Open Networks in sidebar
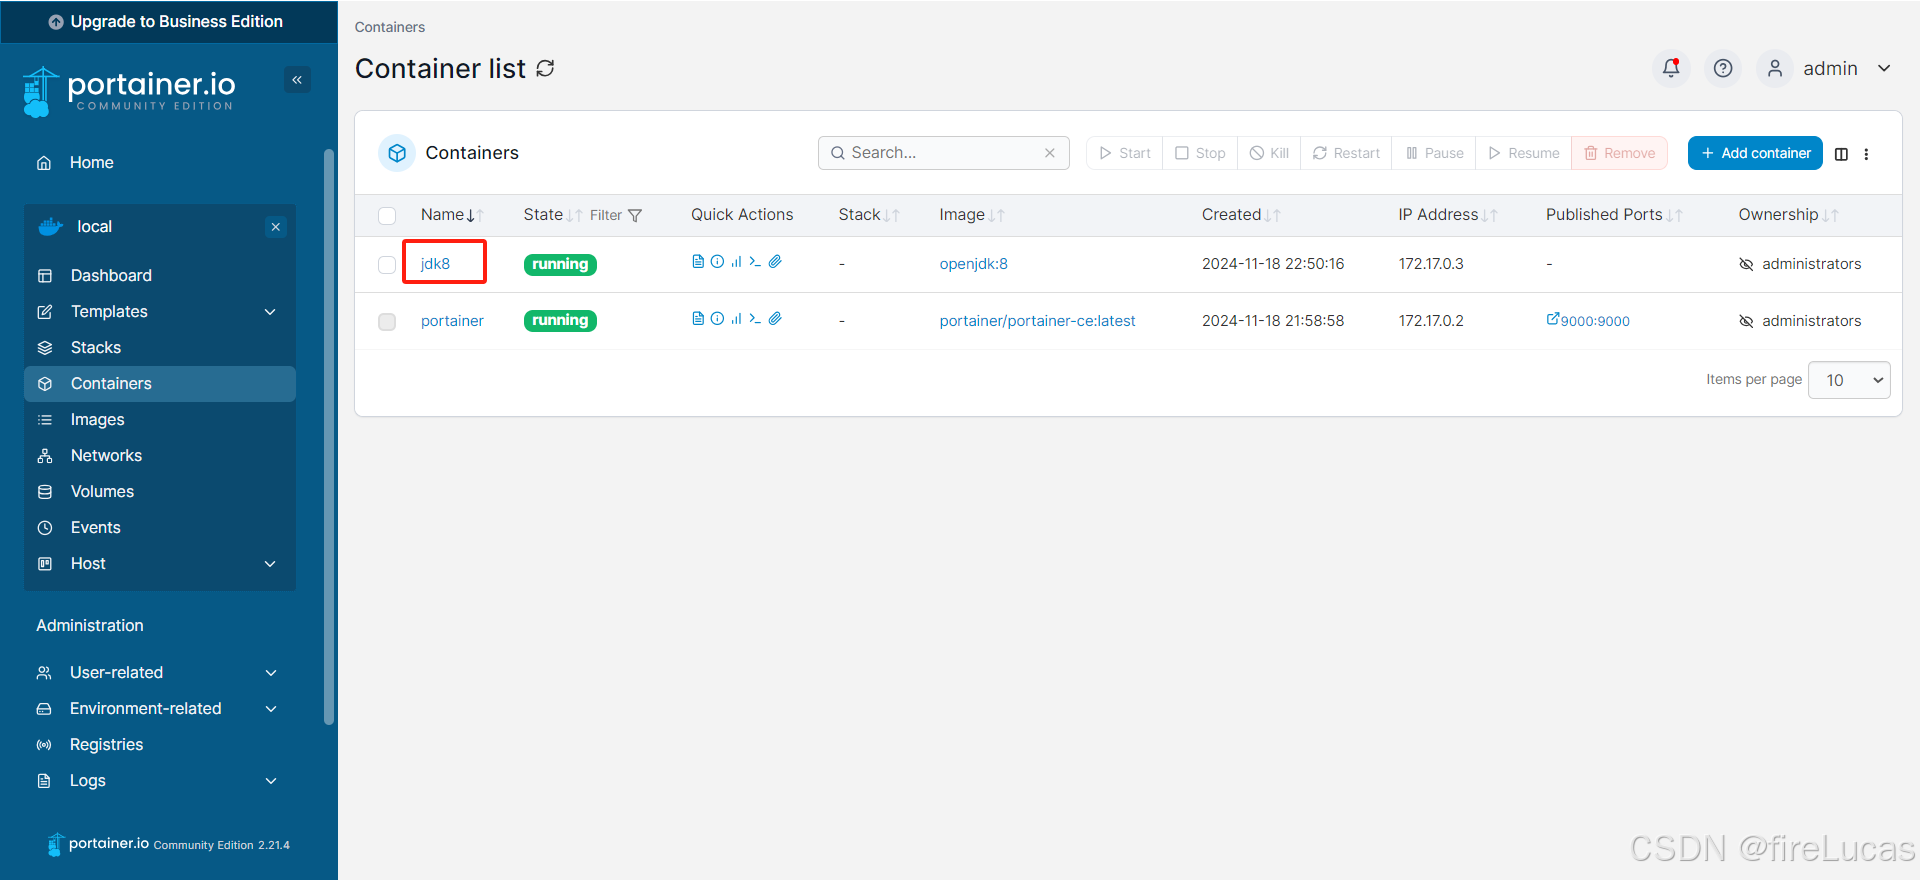The image size is (1920, 880). pos(160,456)
